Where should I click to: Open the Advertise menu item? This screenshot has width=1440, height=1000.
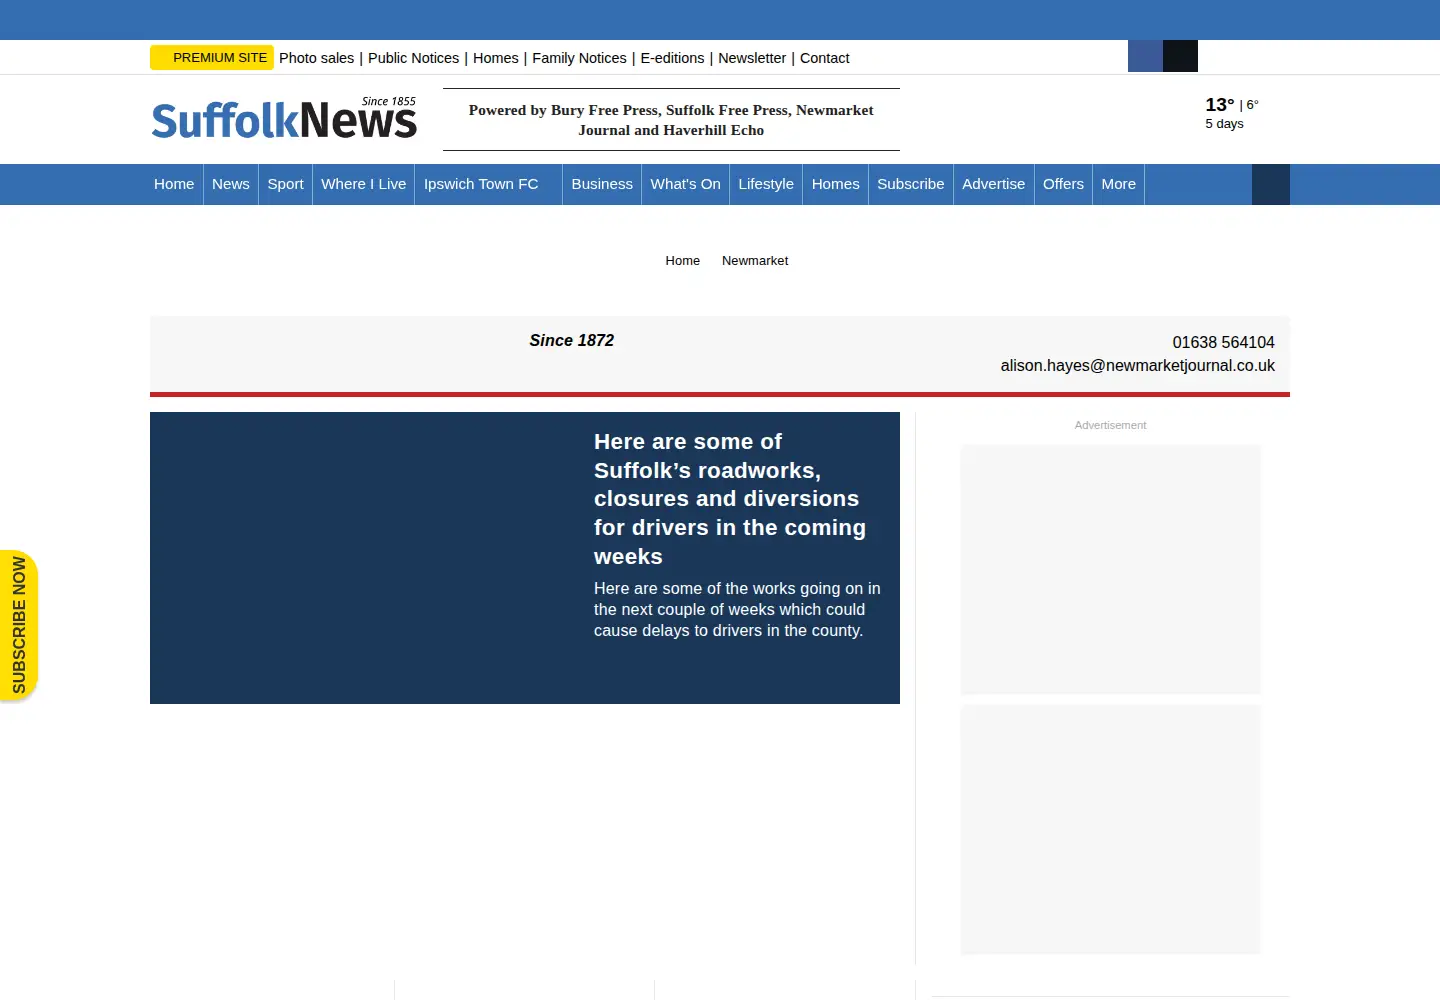pos(993,184)
